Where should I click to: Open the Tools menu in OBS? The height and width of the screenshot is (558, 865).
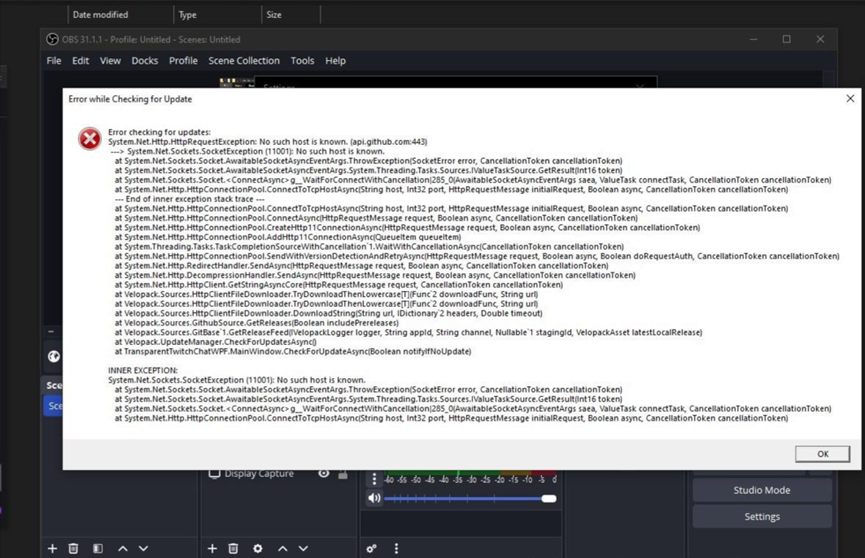point(302,61)
